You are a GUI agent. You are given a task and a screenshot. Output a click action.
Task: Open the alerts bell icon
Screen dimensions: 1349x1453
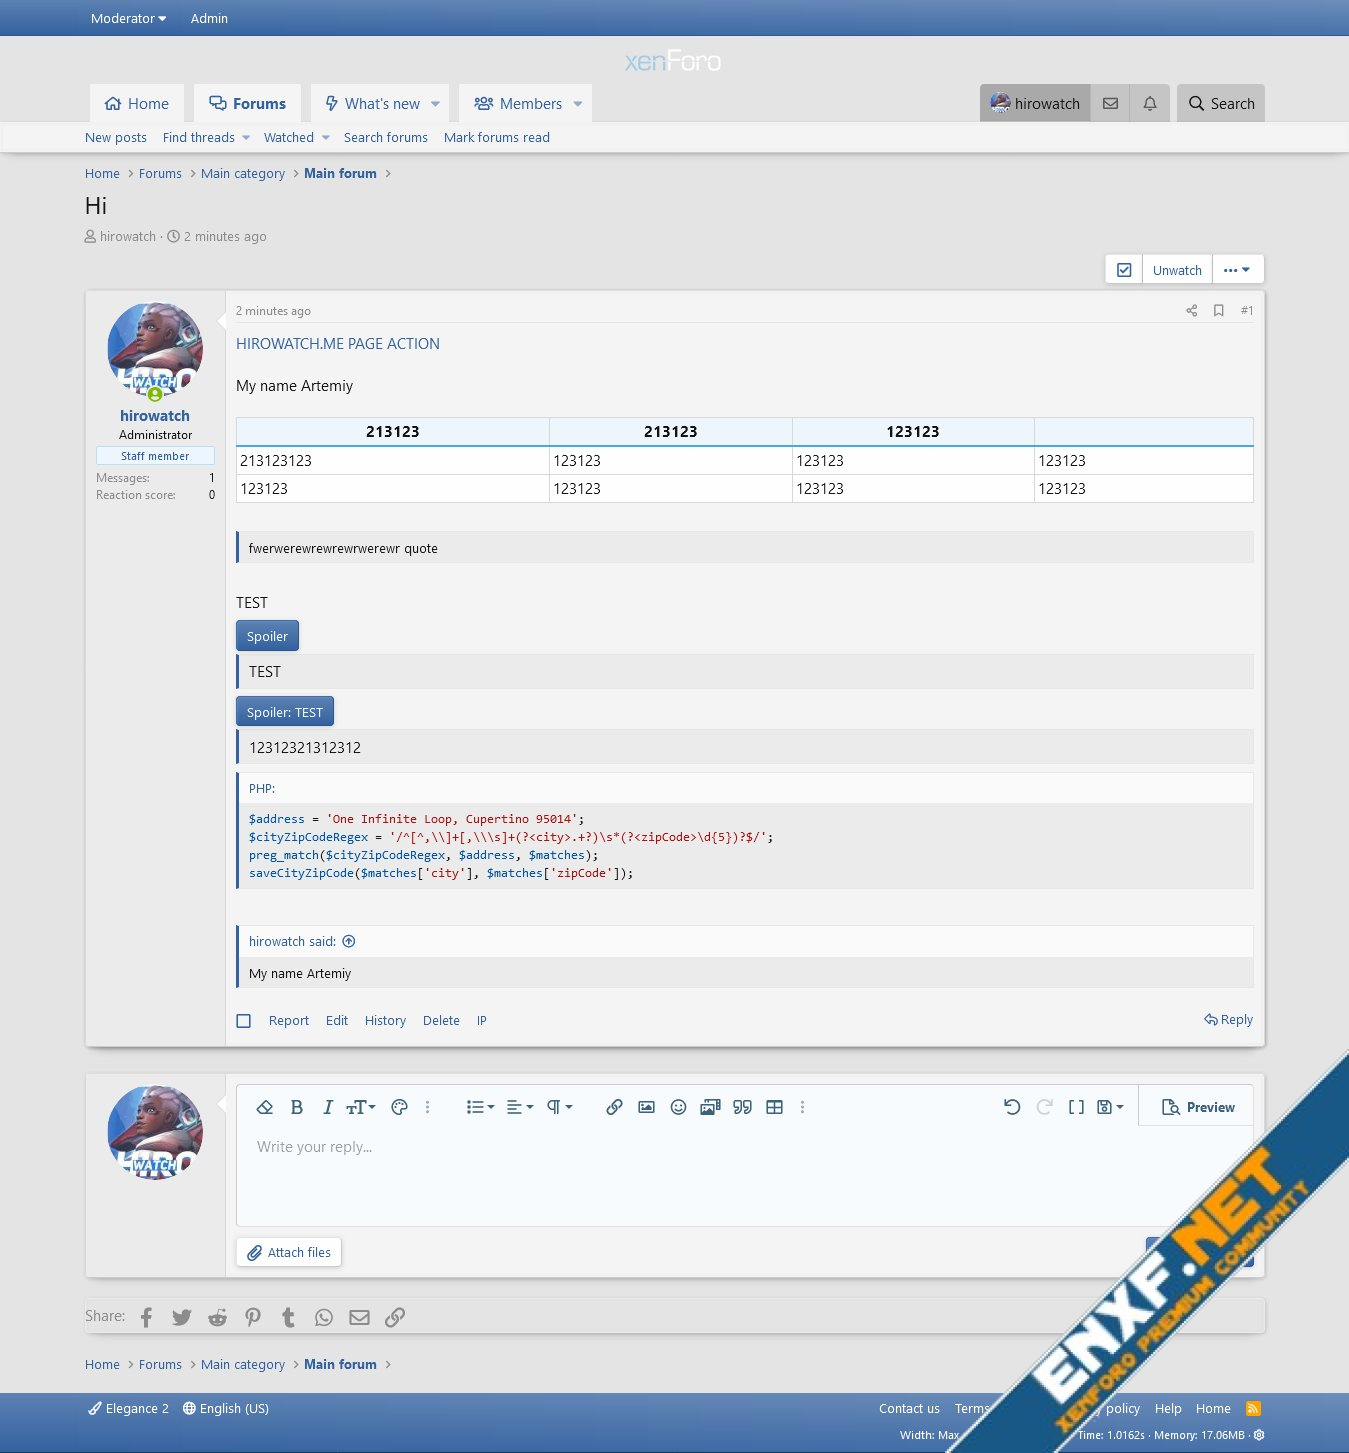pos(1150,104)
